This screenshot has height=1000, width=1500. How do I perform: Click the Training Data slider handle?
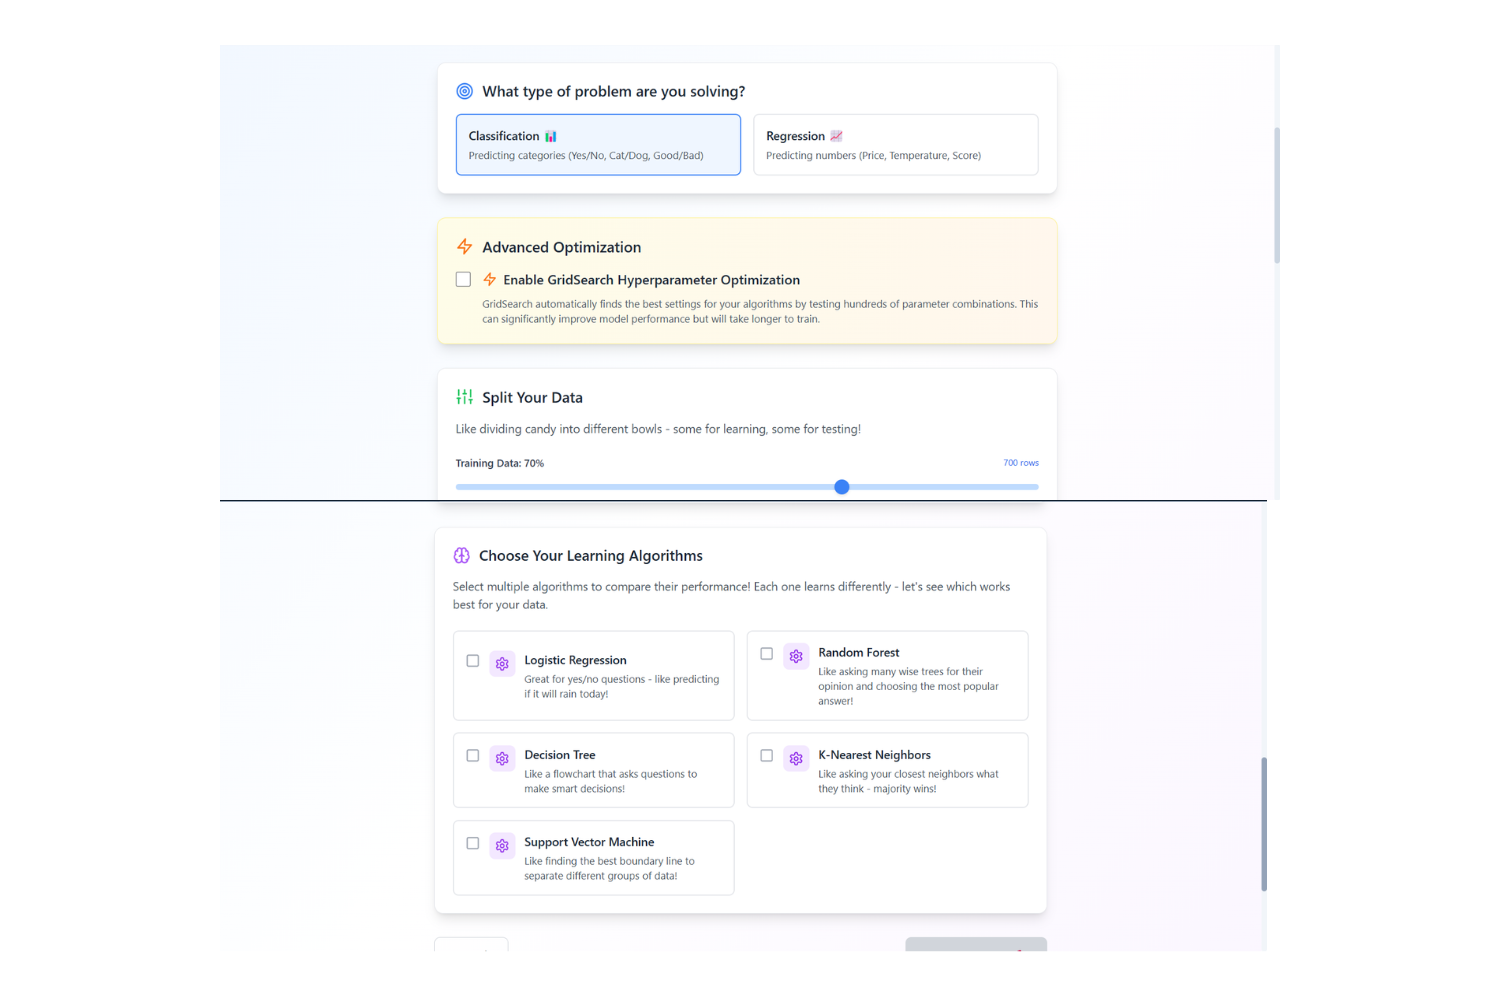click(842, 487)
